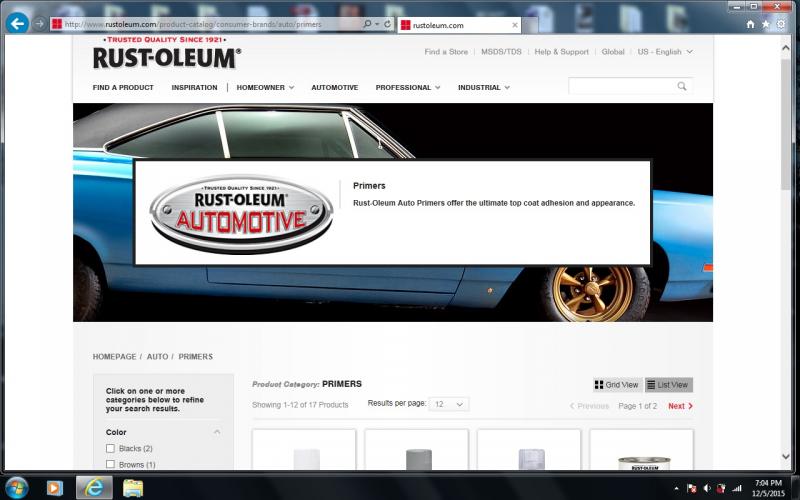Viewport: 800px width, 500px height.
Task: Click the page vertical scrollbar thumb
Action: click(786, 125)
